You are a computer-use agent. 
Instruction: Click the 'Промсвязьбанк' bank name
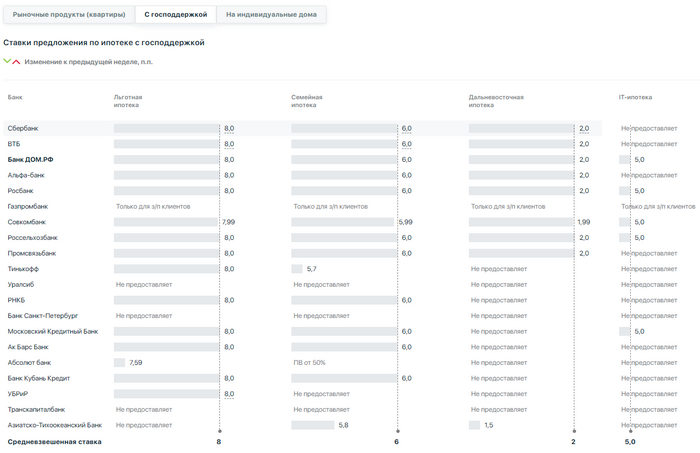click(32, 253)
